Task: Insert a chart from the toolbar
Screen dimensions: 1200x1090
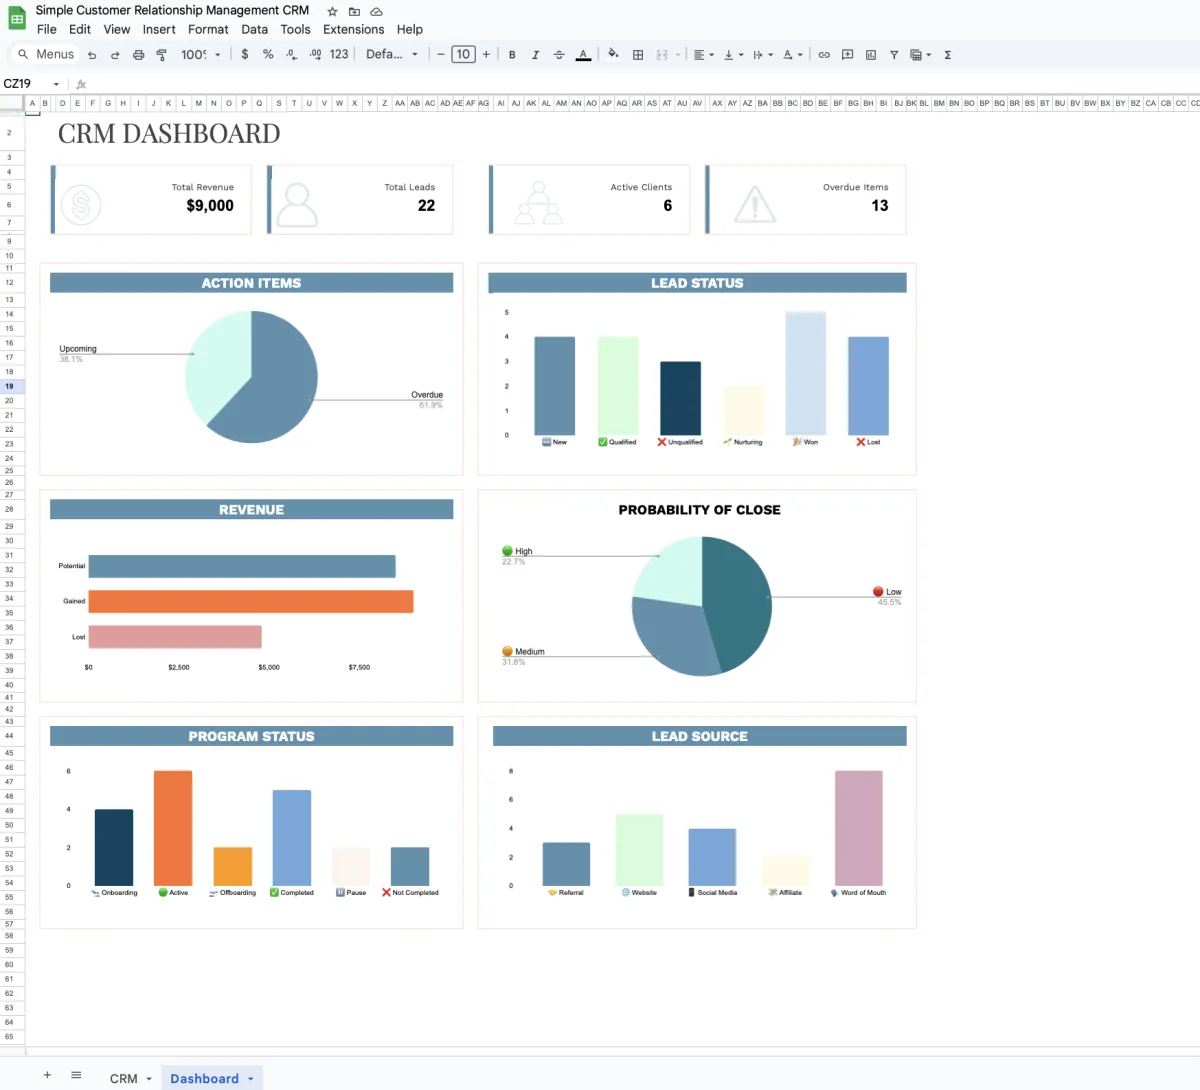Action: (x=870, y=55)
